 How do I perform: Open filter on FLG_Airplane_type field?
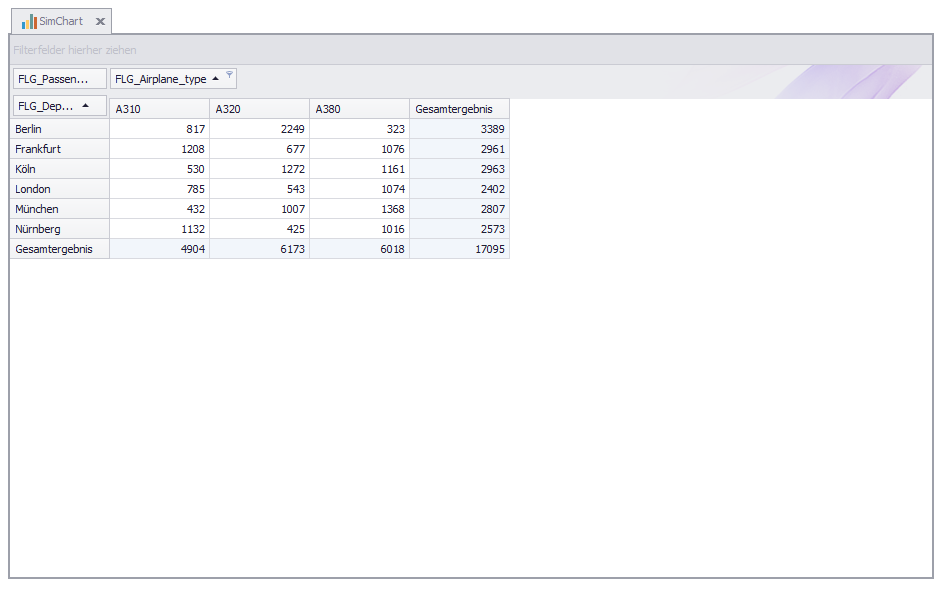pos(229,74)
